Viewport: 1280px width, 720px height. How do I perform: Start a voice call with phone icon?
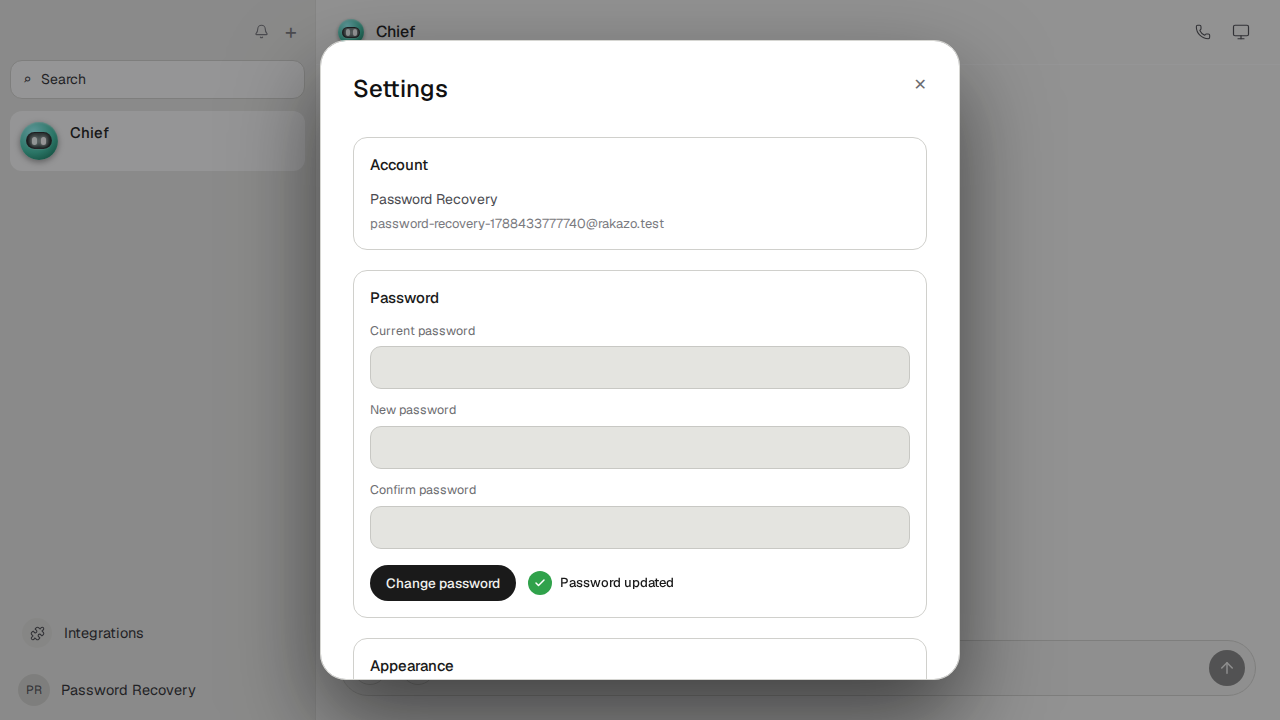pyautogui.click(x=1203, y=32)
